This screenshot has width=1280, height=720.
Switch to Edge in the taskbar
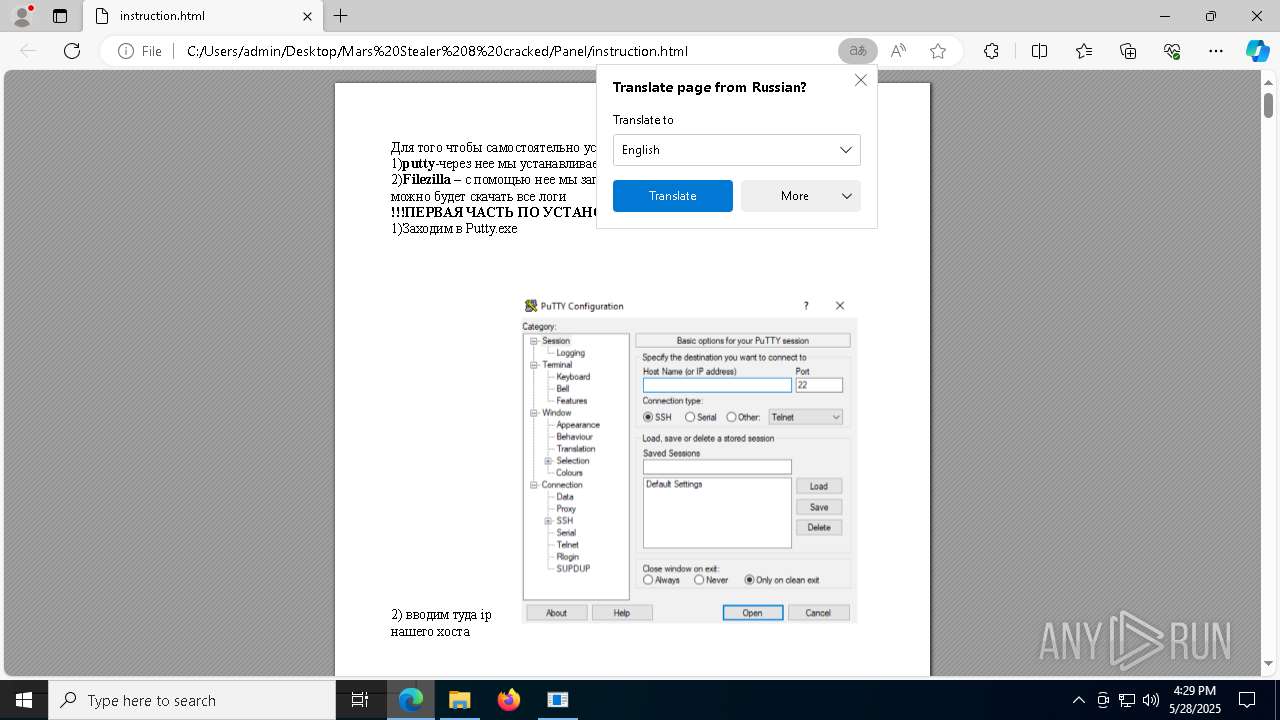(411, 700)
